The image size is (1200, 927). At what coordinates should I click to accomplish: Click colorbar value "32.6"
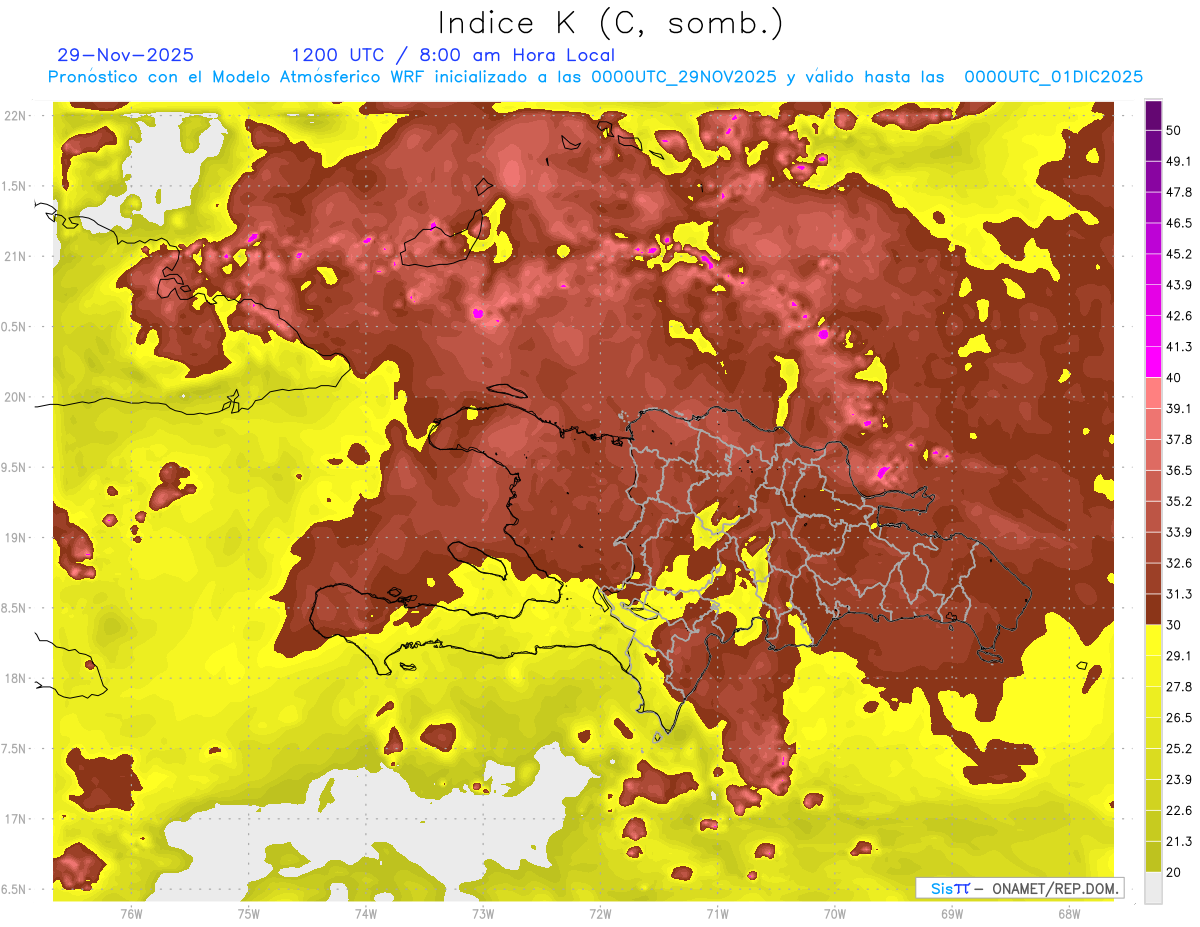[x=1178, y=563]
